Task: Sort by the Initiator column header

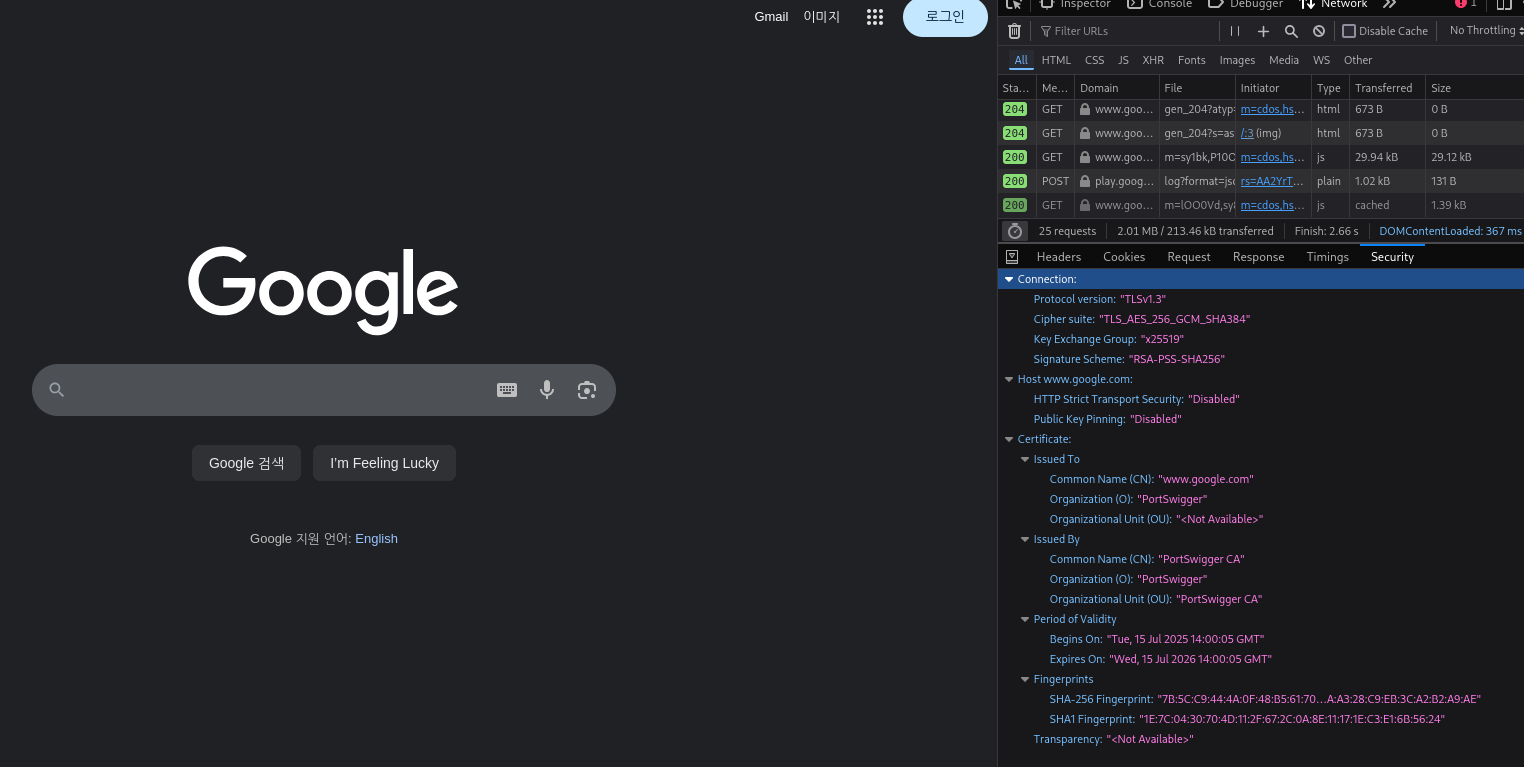Action: click(1273, 88)
